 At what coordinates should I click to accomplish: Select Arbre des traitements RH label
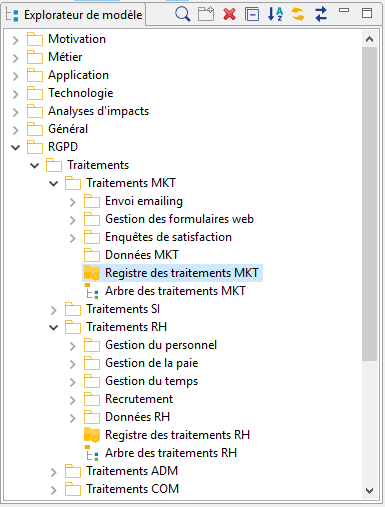171,453
